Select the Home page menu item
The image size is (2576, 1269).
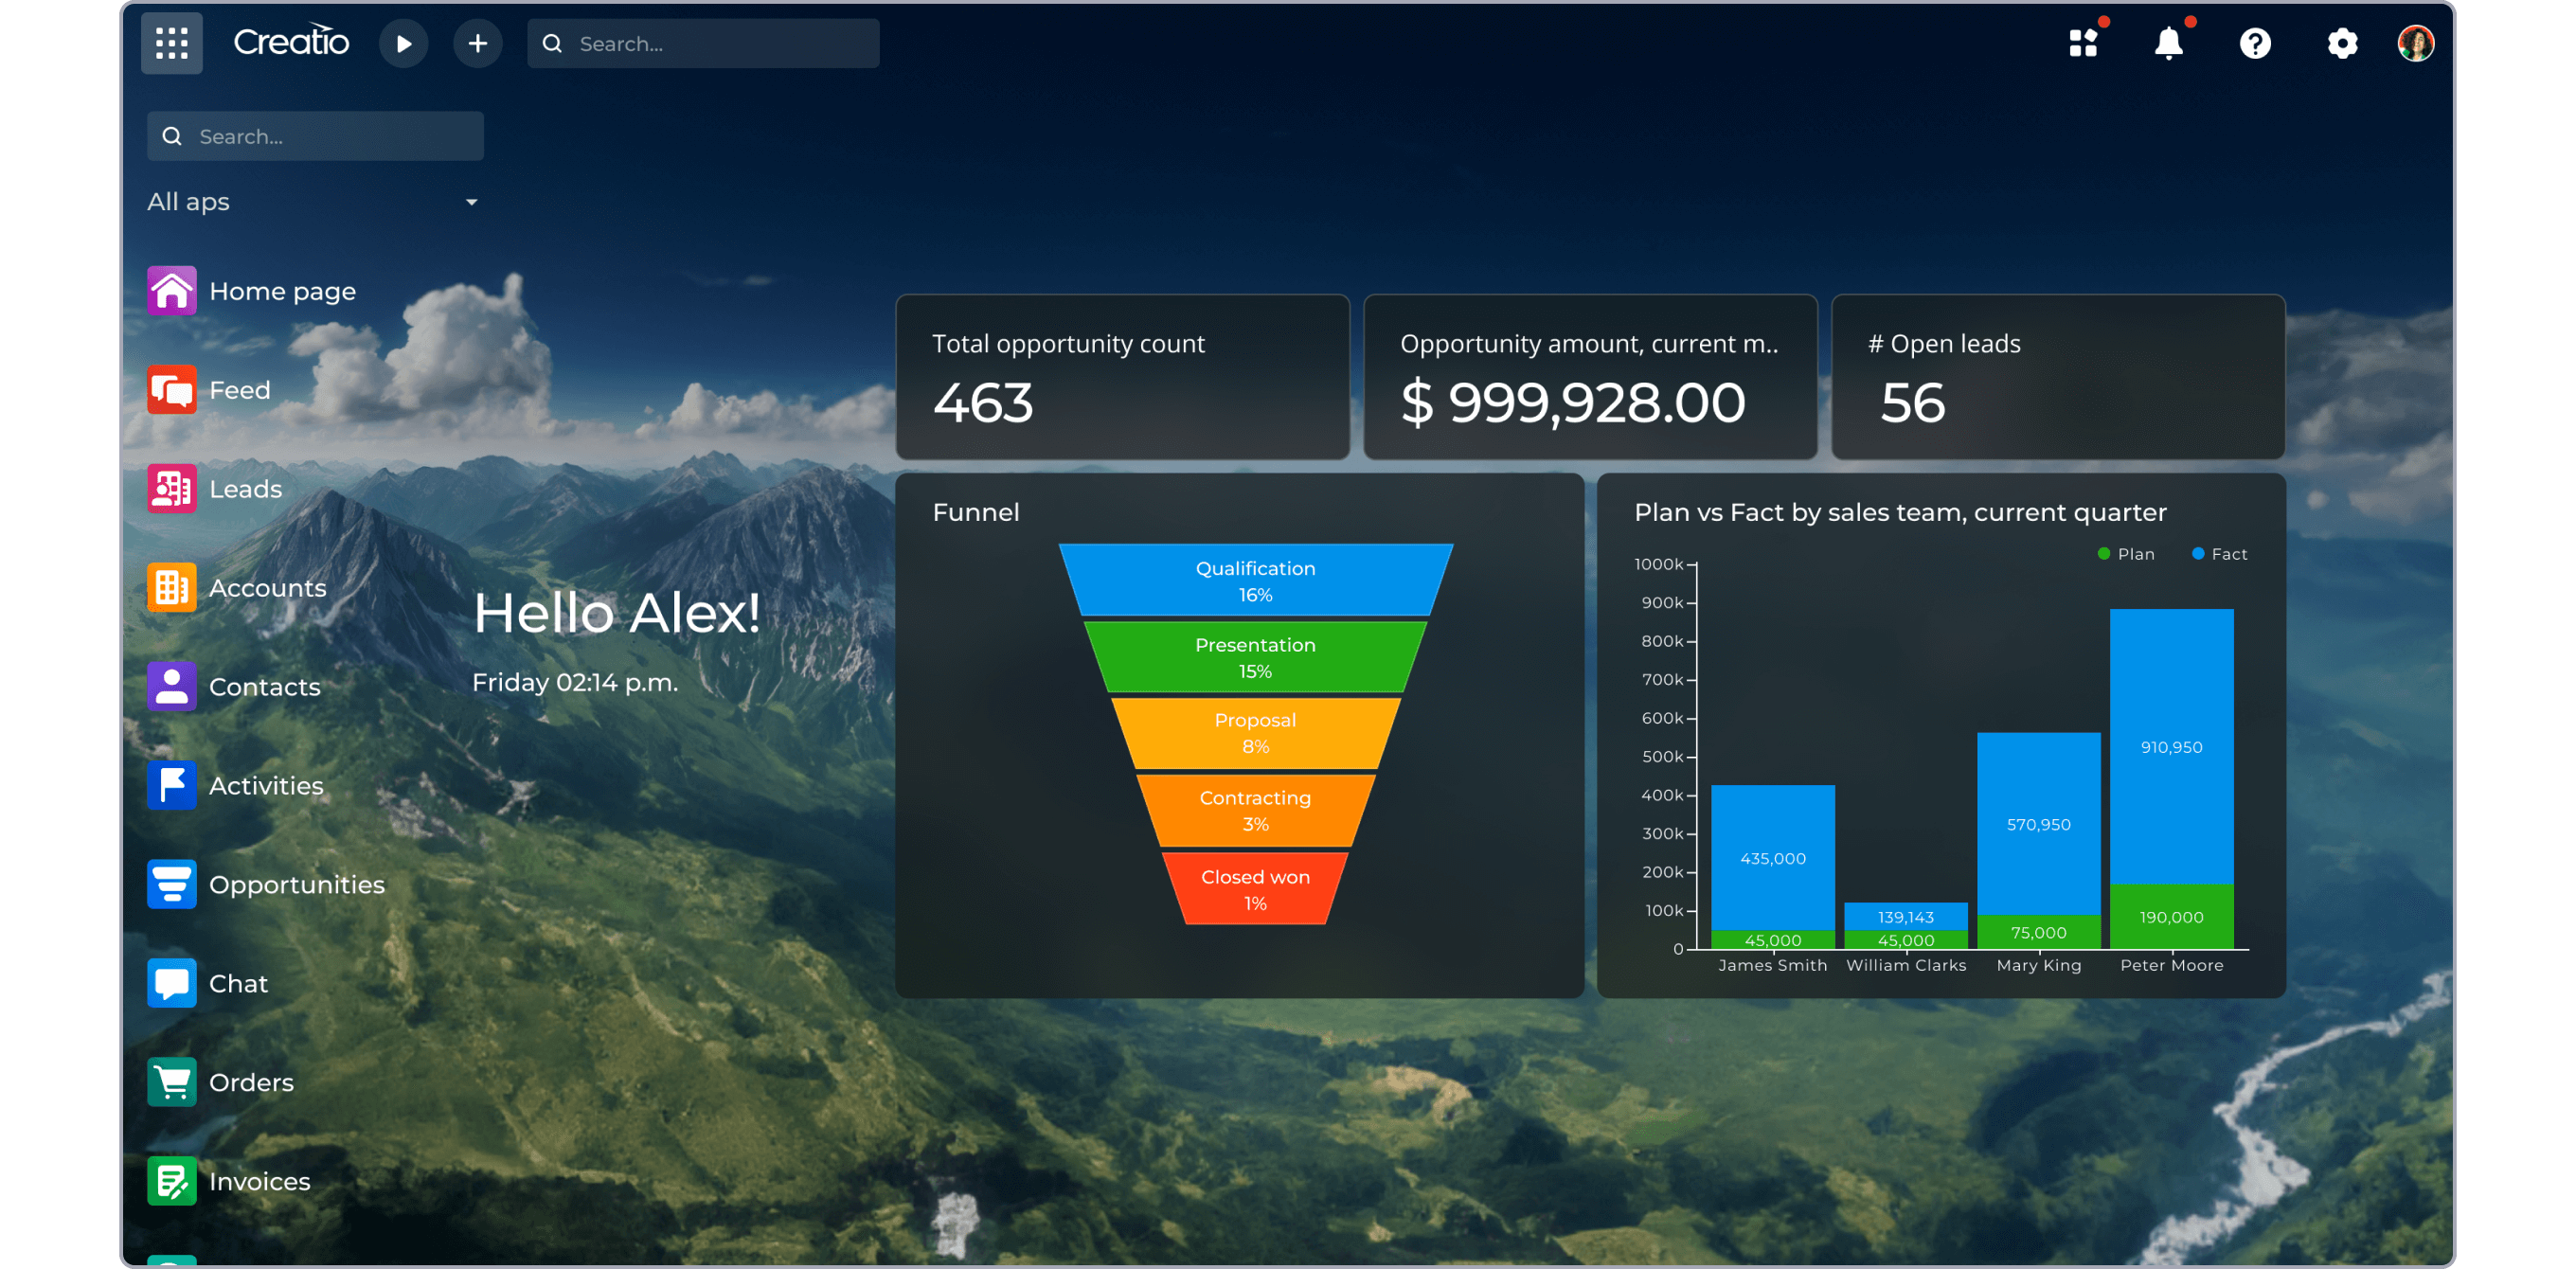pyautogui.click(x=281, y=291)
